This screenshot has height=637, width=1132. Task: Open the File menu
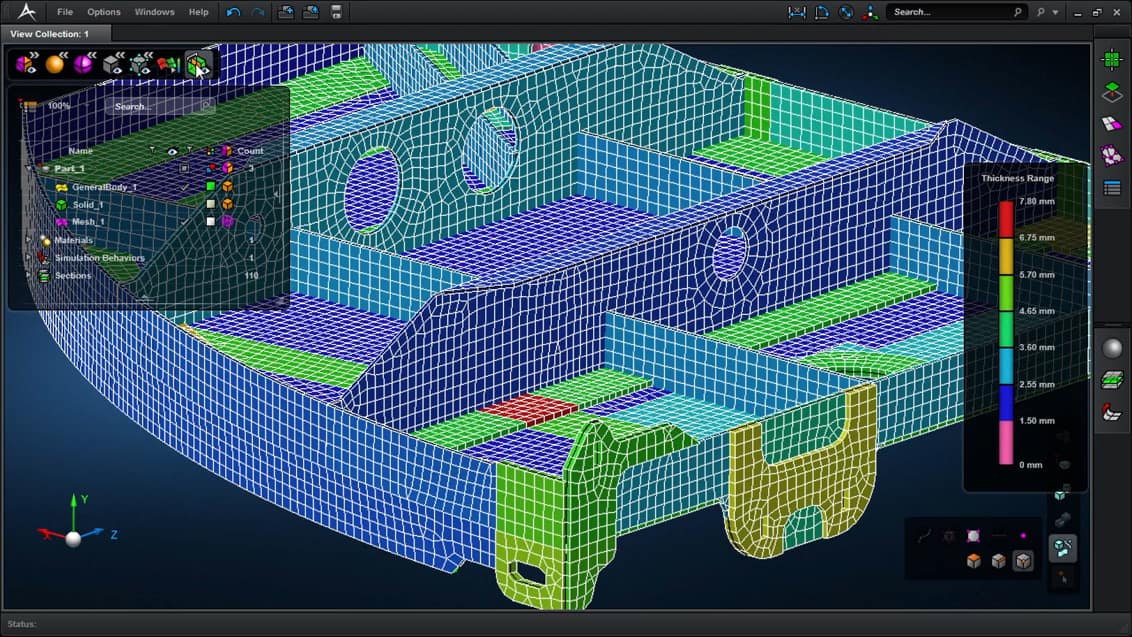click(x=65, y=12)
